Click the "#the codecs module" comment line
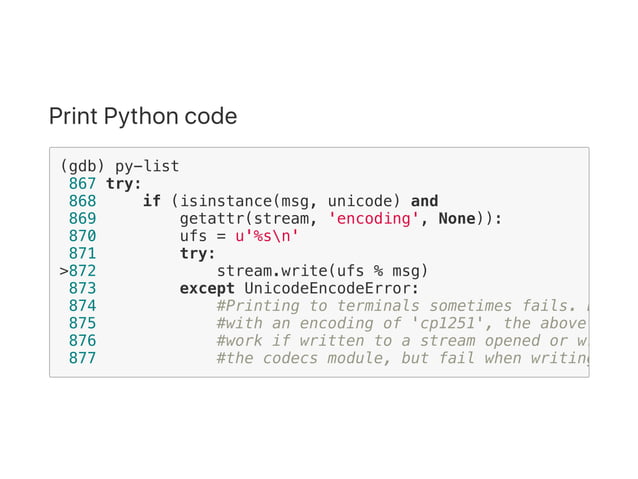Viewport: 638px width, 479px height. click(x=400, y=358)
